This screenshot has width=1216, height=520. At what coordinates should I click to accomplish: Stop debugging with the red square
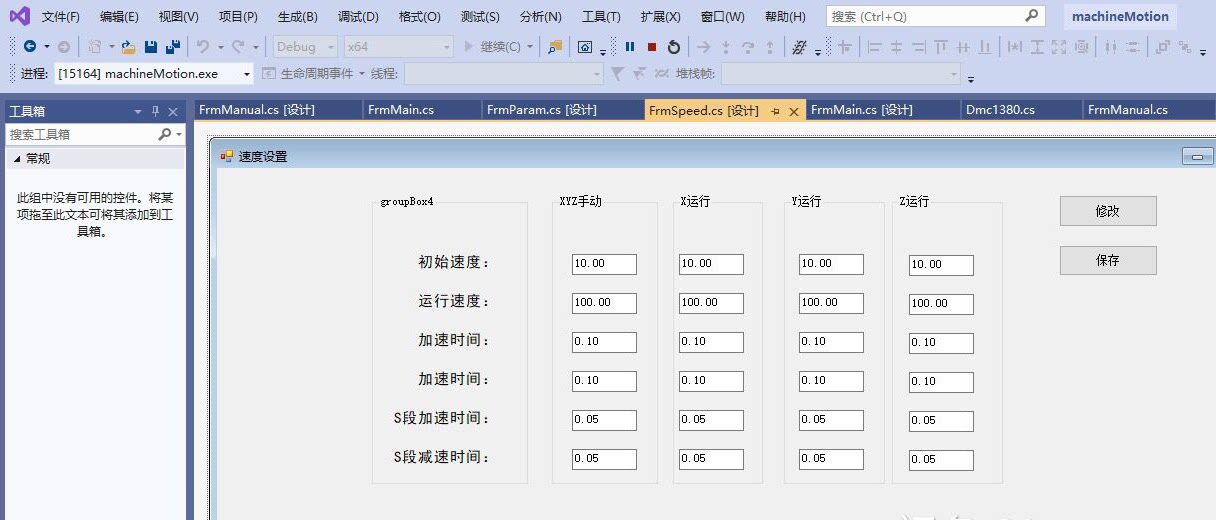coord(652,47)
